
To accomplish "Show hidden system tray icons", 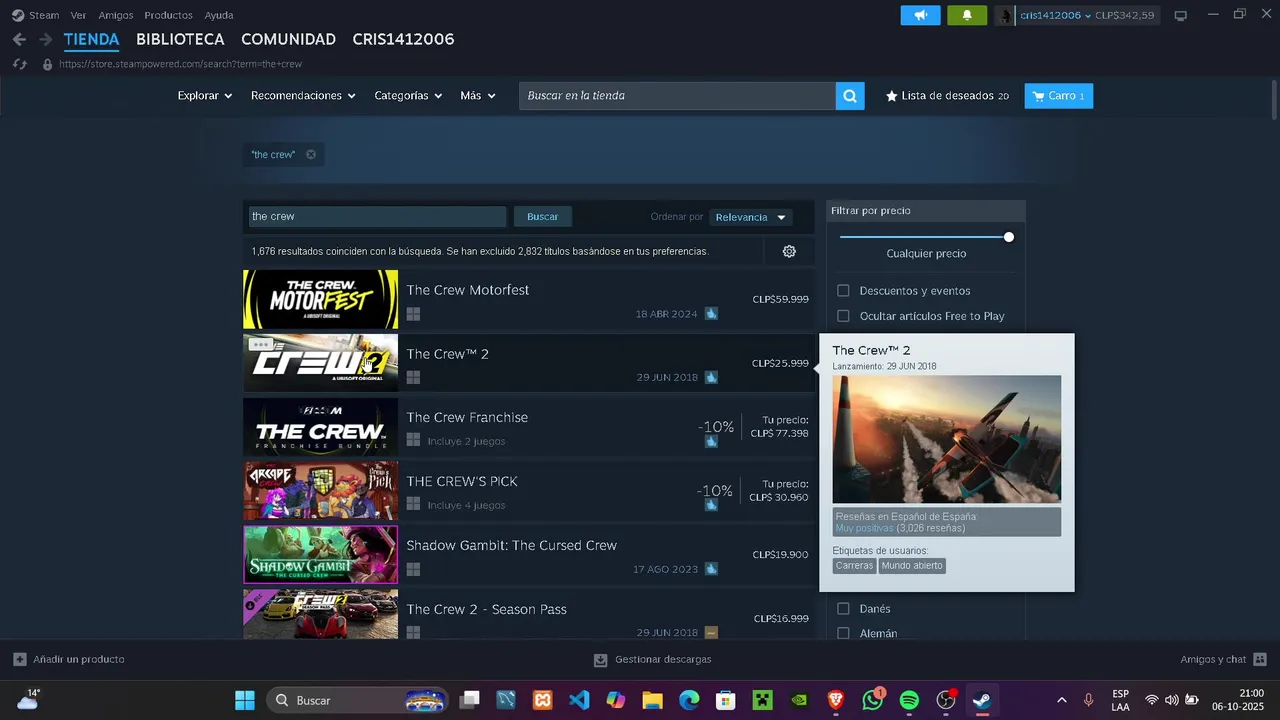I will 1061,700.
